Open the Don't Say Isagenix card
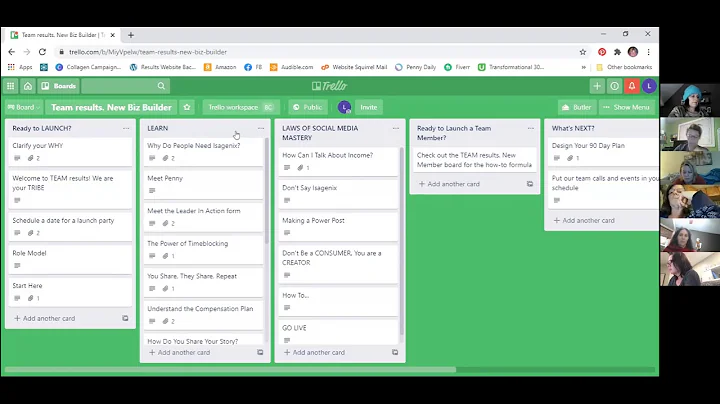Image resolution: width=720 pixels, height=404 pixels. click(338, 194)
